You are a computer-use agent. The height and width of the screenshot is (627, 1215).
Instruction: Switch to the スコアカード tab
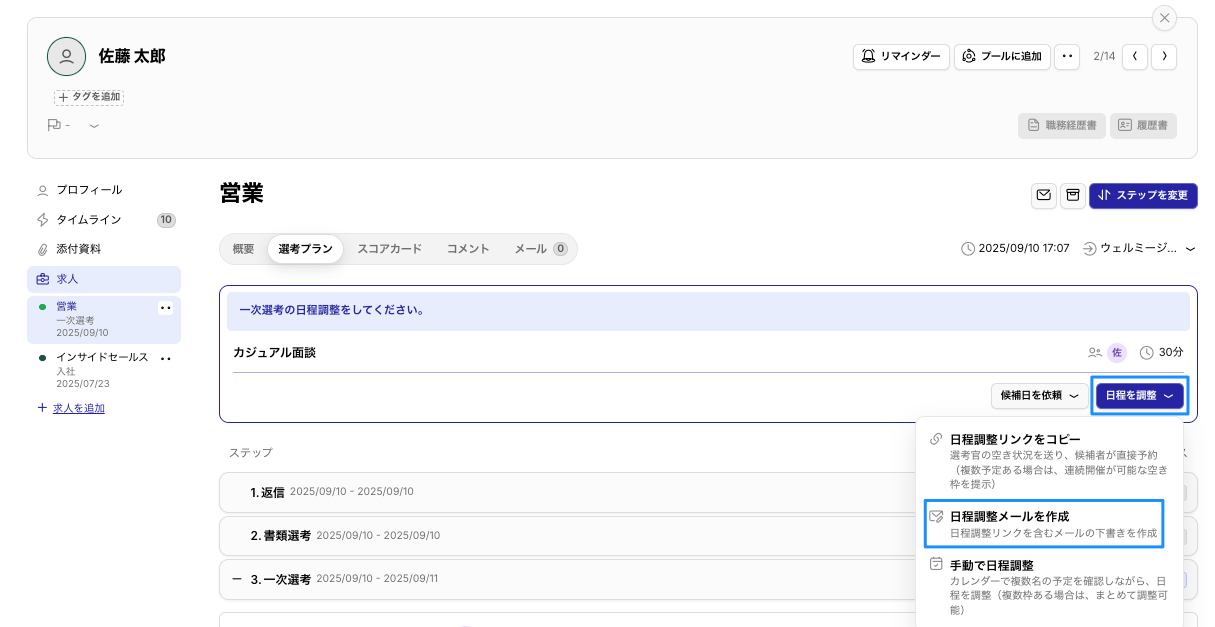pos(389,249)
